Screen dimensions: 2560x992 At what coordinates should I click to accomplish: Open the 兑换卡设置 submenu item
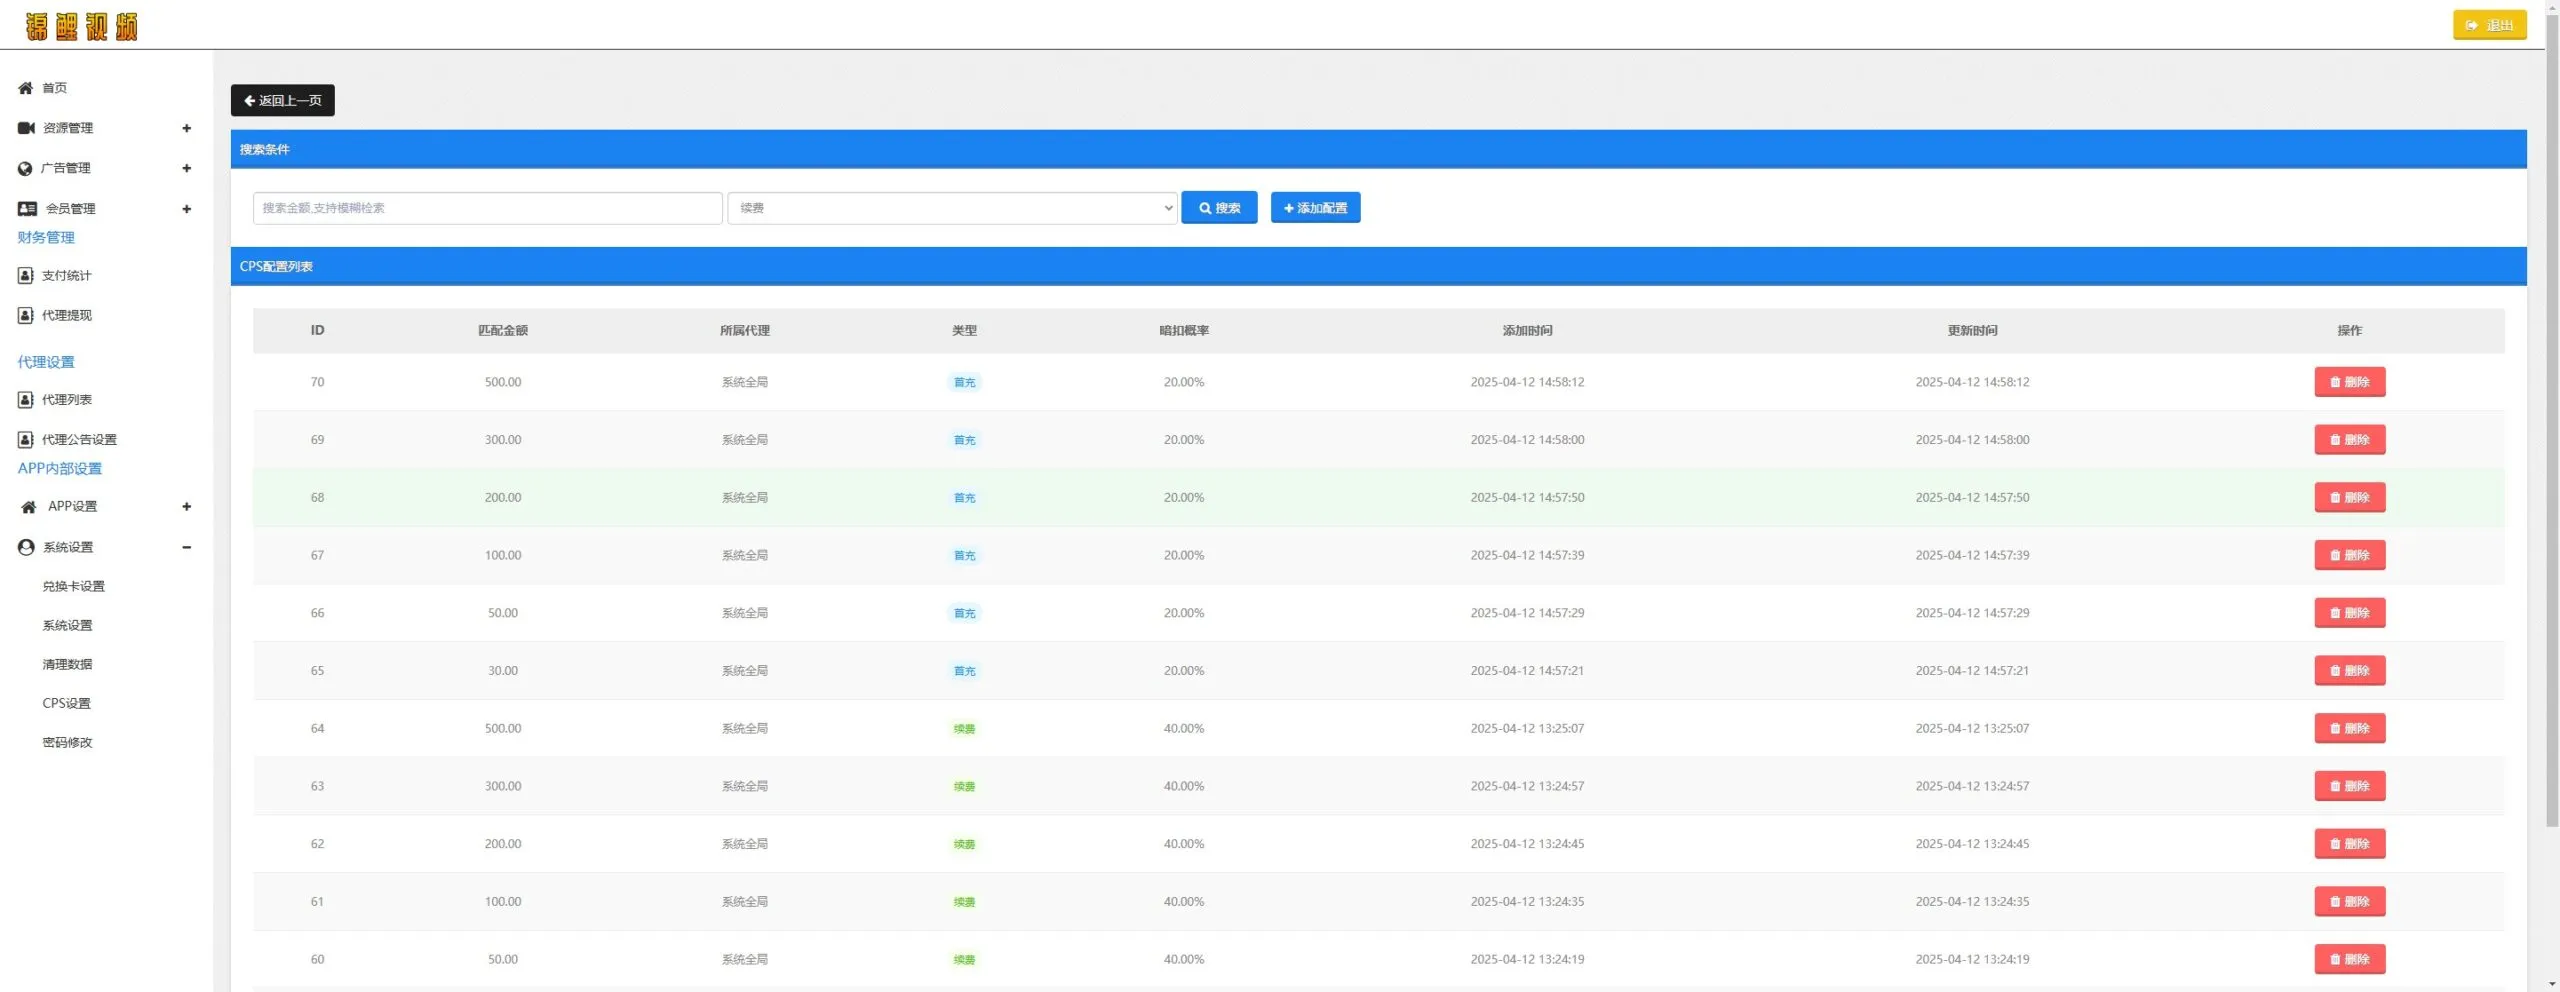73,586
